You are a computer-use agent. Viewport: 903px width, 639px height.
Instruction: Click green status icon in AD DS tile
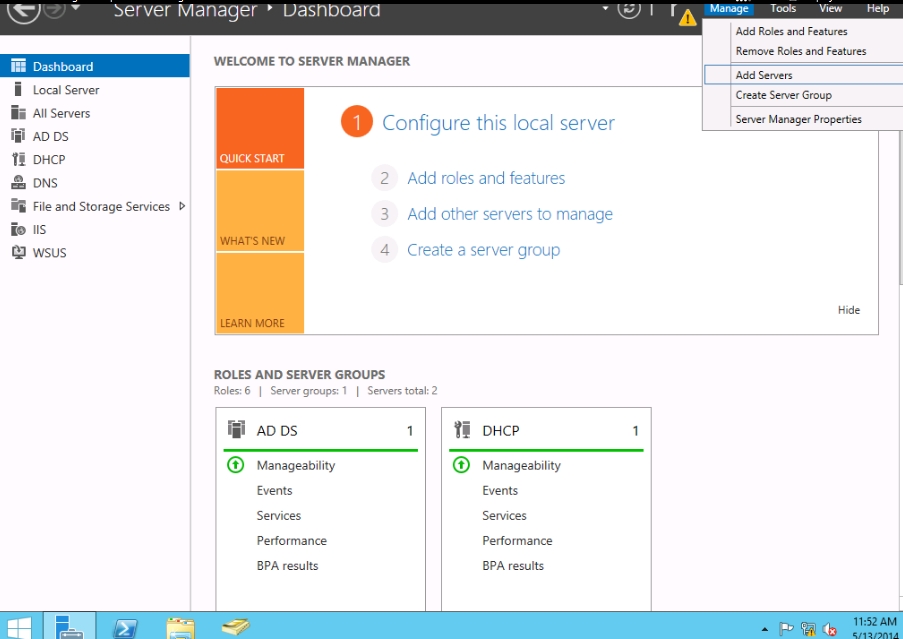coord(236,465)
